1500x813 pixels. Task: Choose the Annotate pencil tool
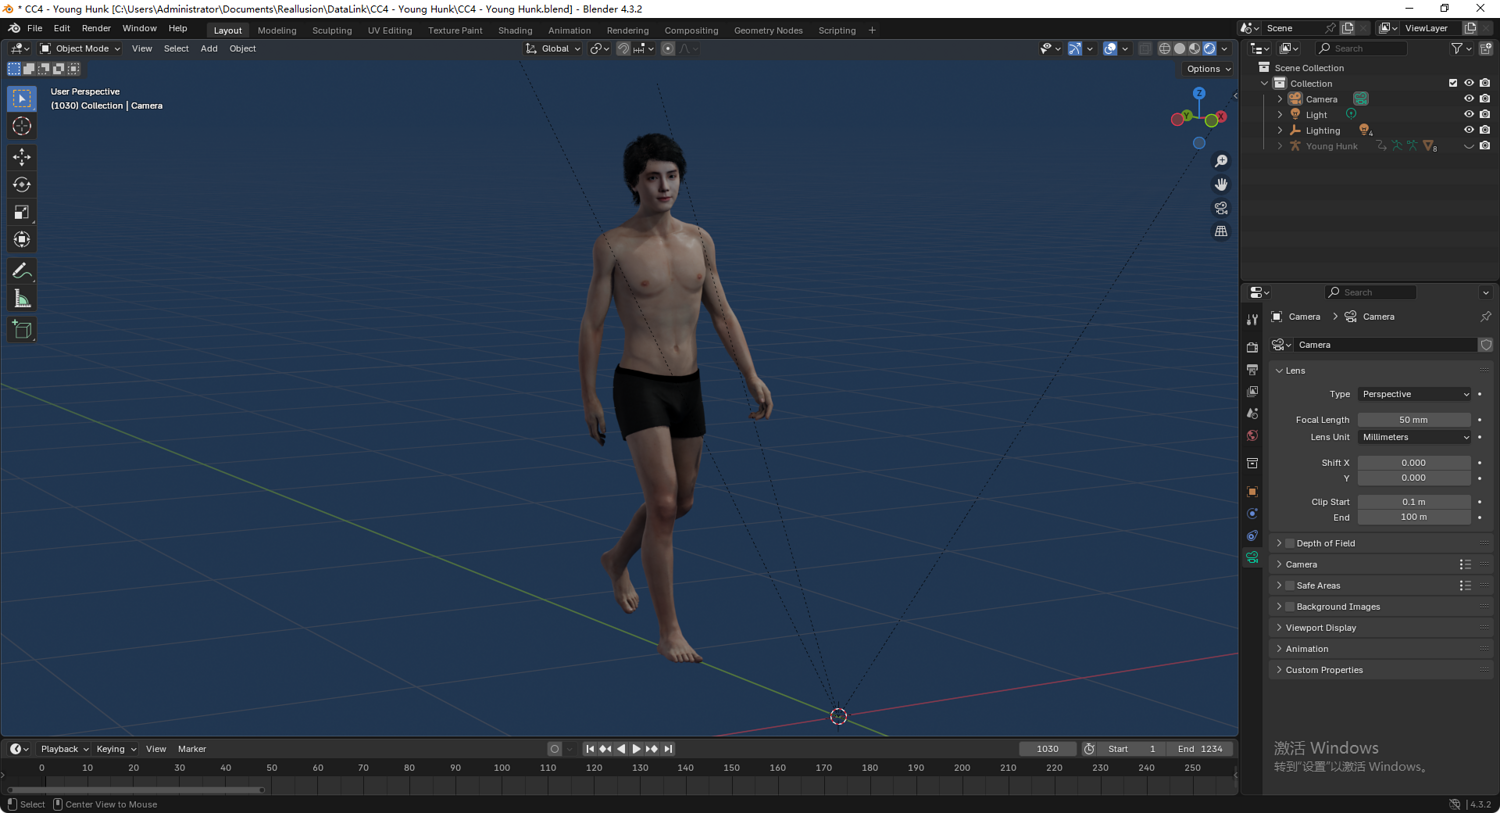[x=22, y=271]
